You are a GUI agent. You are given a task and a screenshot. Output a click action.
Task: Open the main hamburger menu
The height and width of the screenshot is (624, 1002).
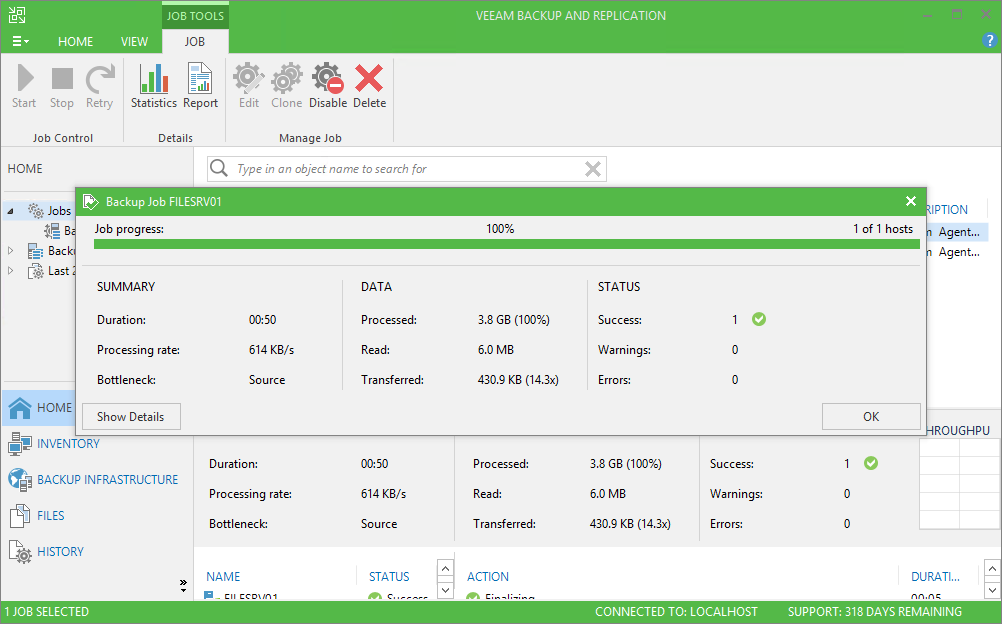20,41
